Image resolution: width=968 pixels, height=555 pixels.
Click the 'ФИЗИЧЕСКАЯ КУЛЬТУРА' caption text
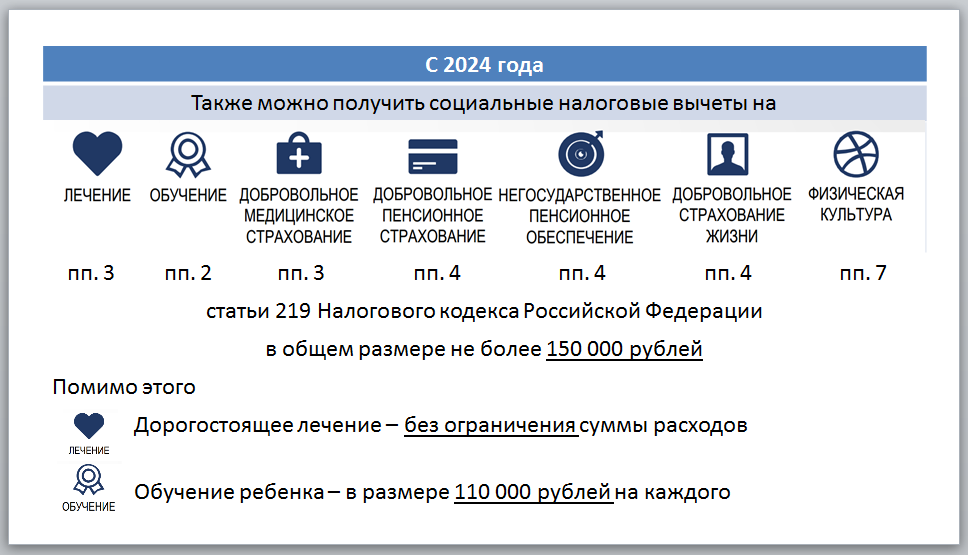pyautogui.click(x=855, y=205)
